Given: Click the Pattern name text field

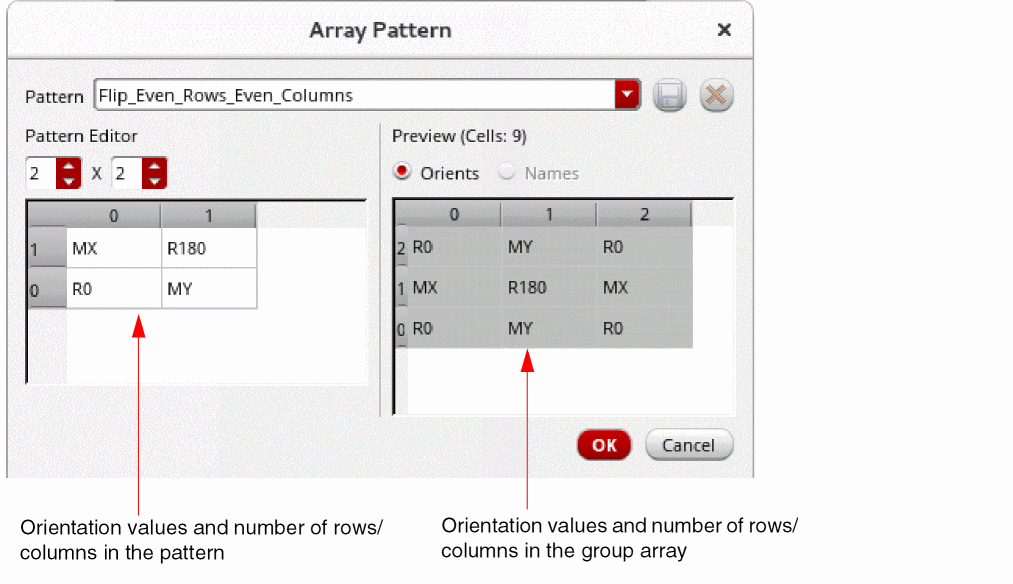Looking at the screenshot, I should [354, 96].
